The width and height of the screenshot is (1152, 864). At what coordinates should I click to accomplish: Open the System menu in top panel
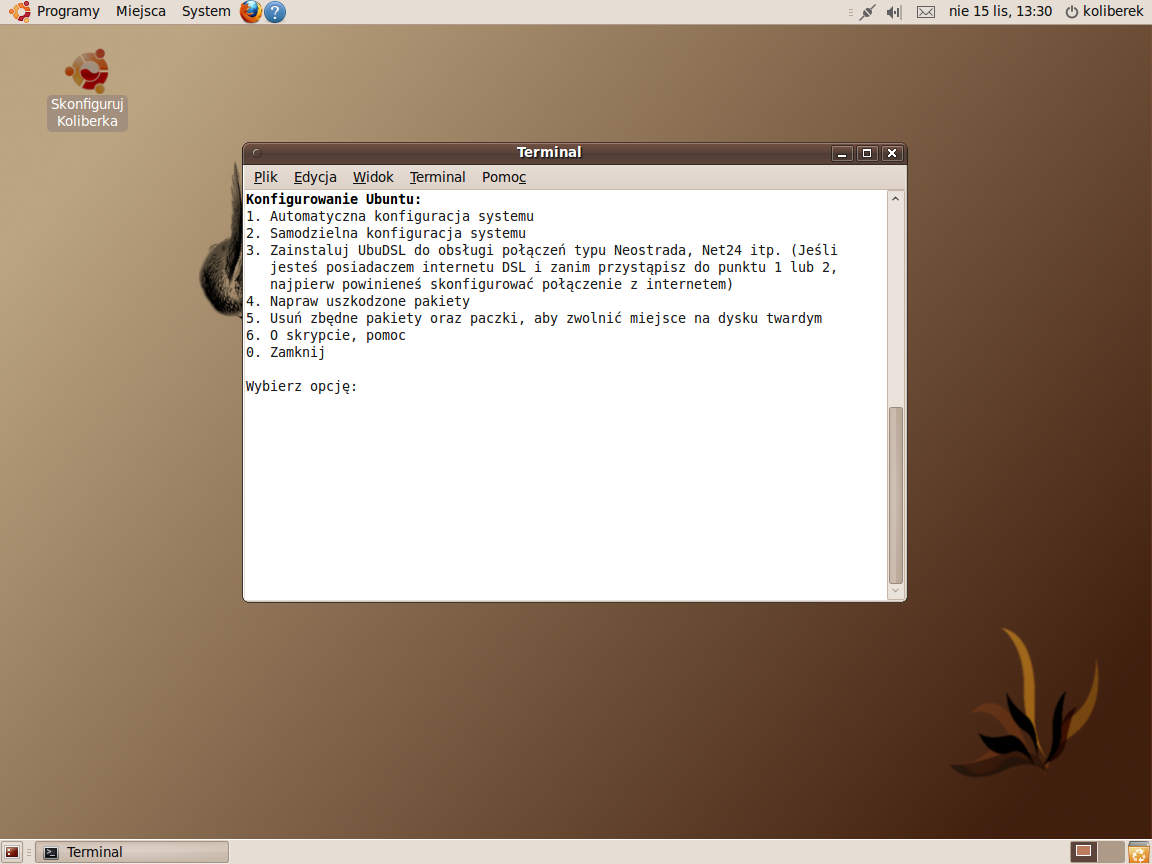point(206,12)
